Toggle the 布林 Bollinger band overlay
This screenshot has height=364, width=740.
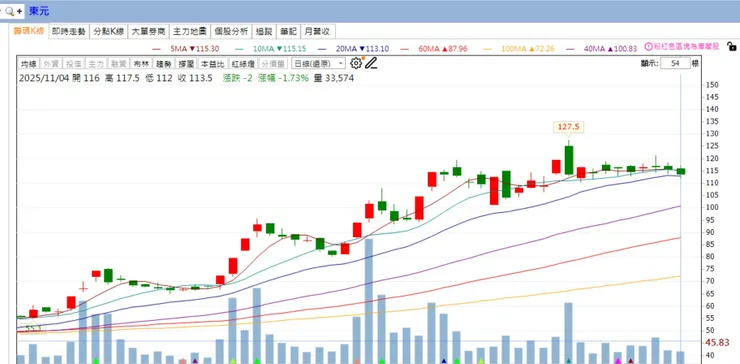point(141,64)
